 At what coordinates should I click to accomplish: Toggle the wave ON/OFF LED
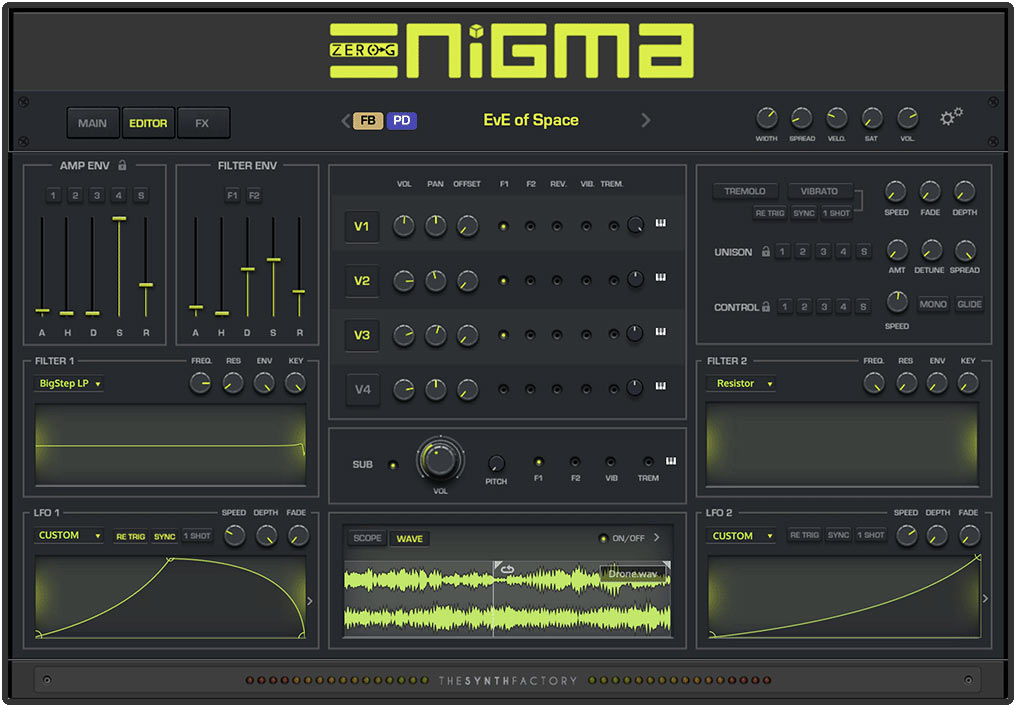click(x=603, y=538)
